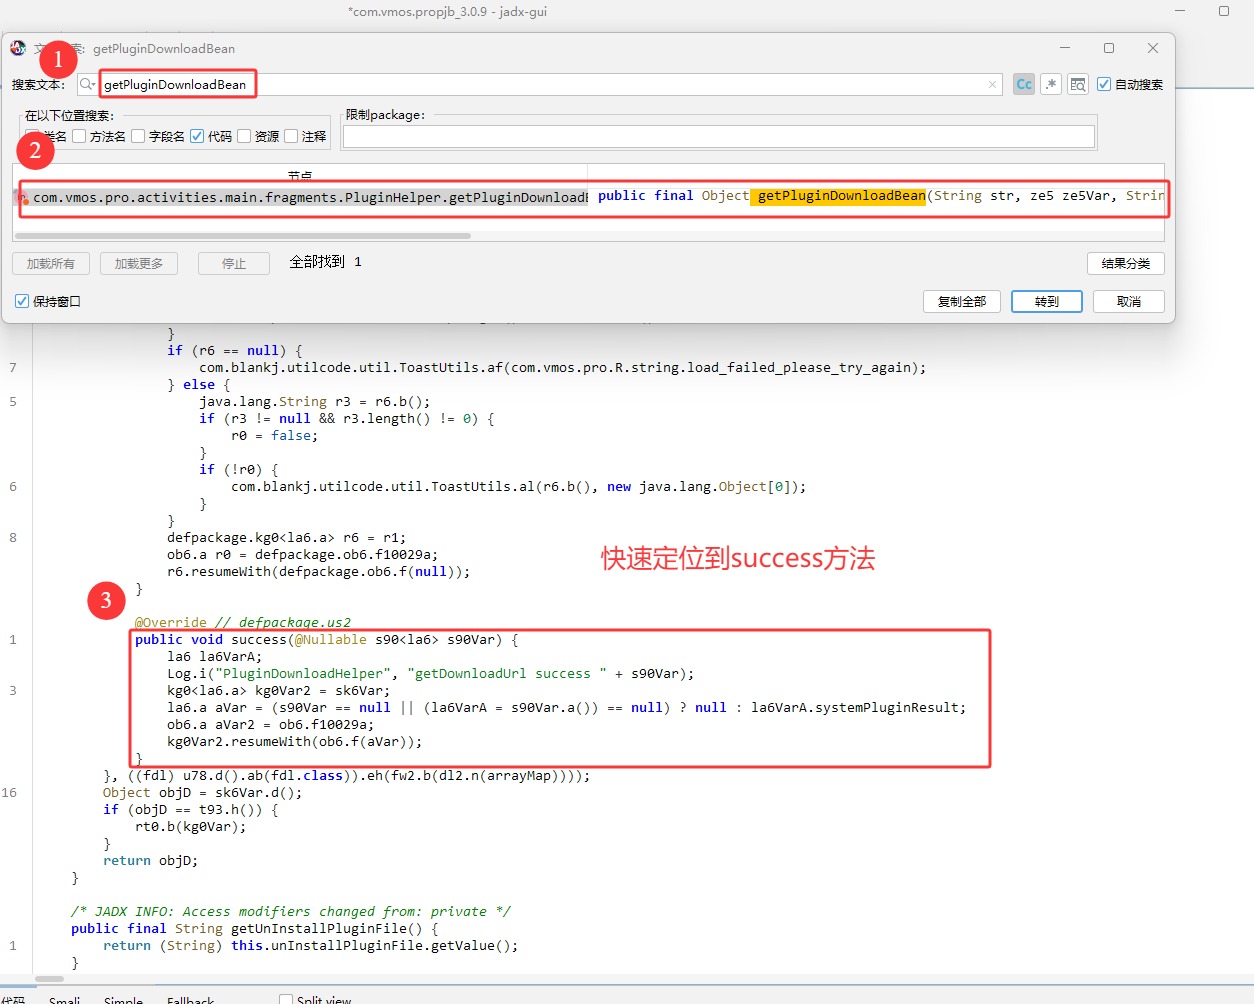Switch to the Smali view tab
Screen dimensions: 1254x1004
(x=64, y=999)
